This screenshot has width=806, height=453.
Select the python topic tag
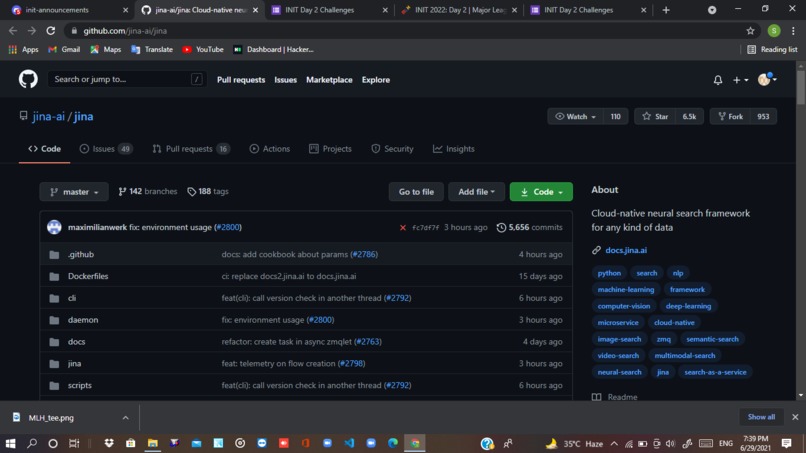[609, 273]
